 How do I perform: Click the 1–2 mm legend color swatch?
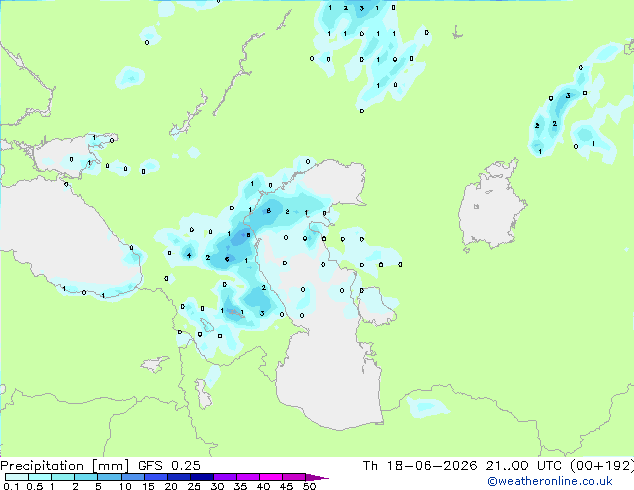(x=63, y=477)
